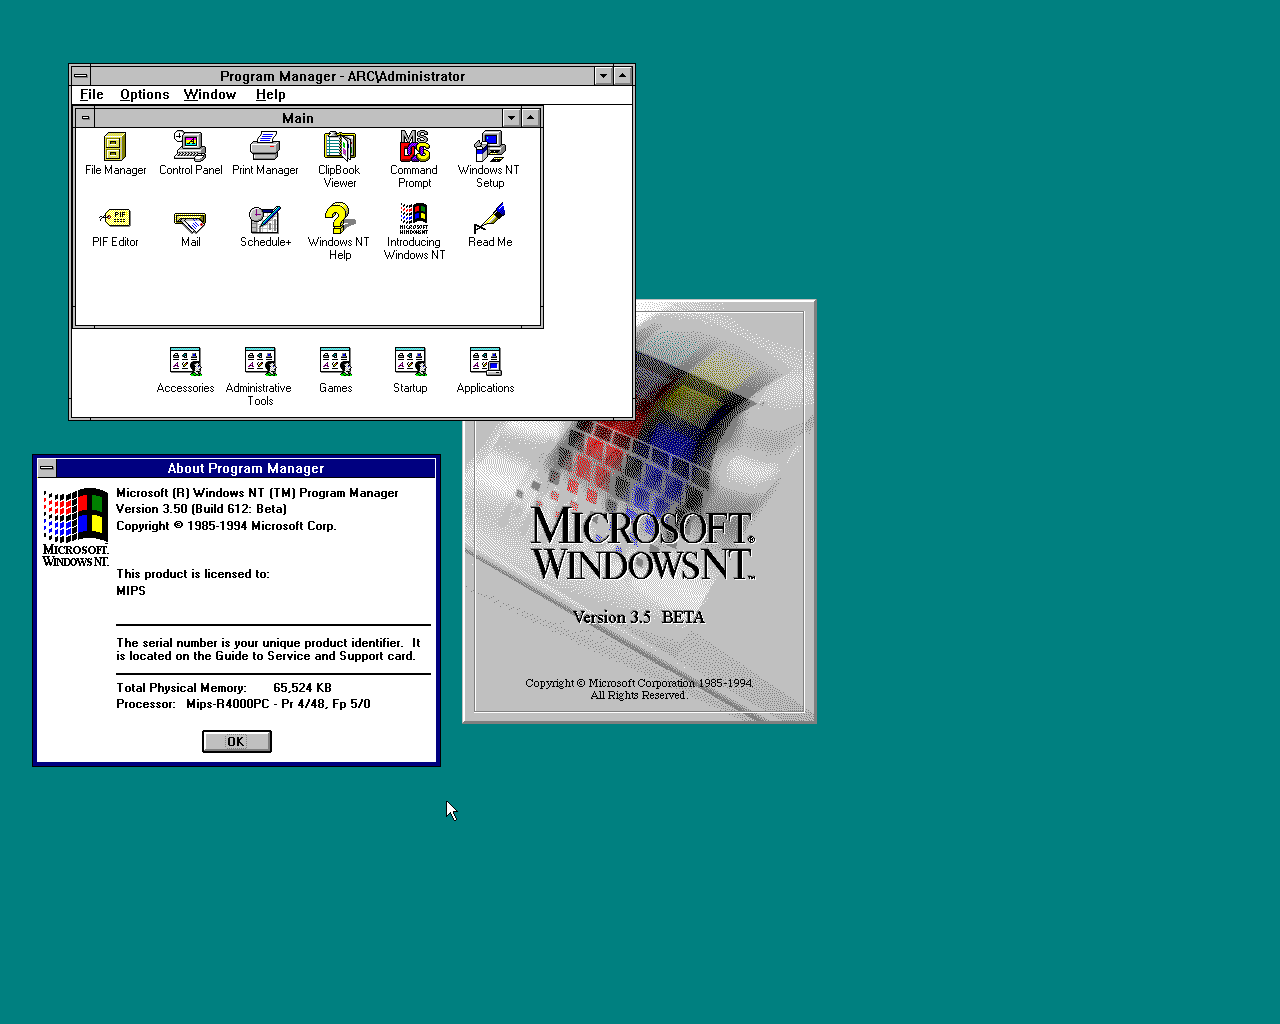The height and width of the screenshot is (1024, 1280).
Task: Click 'This product is licensed to:' text
Action: [193, 574]
